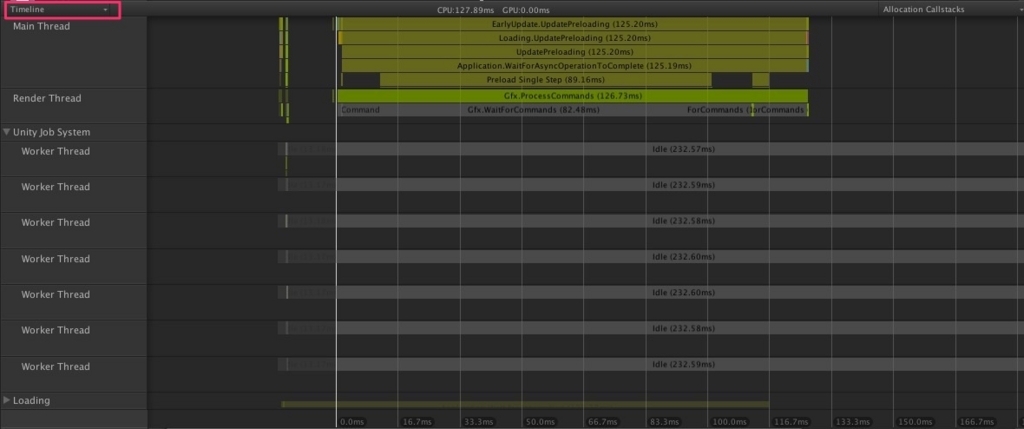Click the 150.0ms time ruler mark
This screenshot has width=1024, height=429.
(912, 422)
